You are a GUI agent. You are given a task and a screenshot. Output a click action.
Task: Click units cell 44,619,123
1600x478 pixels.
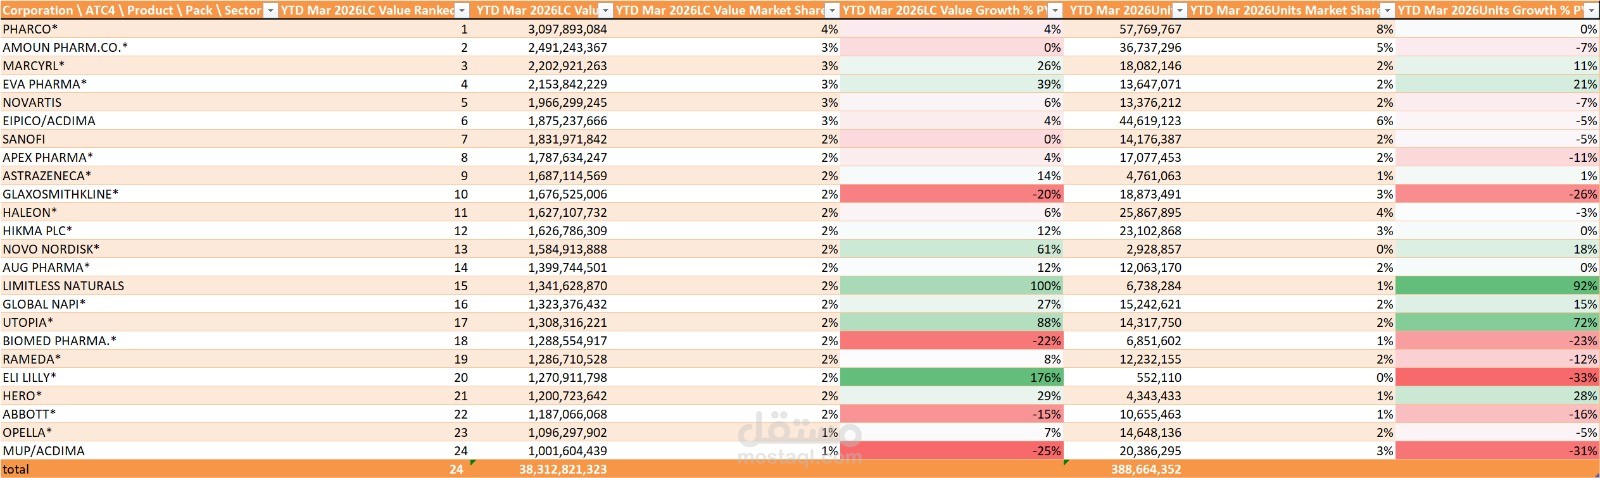pyautogui.click(x=1150, y=121)
